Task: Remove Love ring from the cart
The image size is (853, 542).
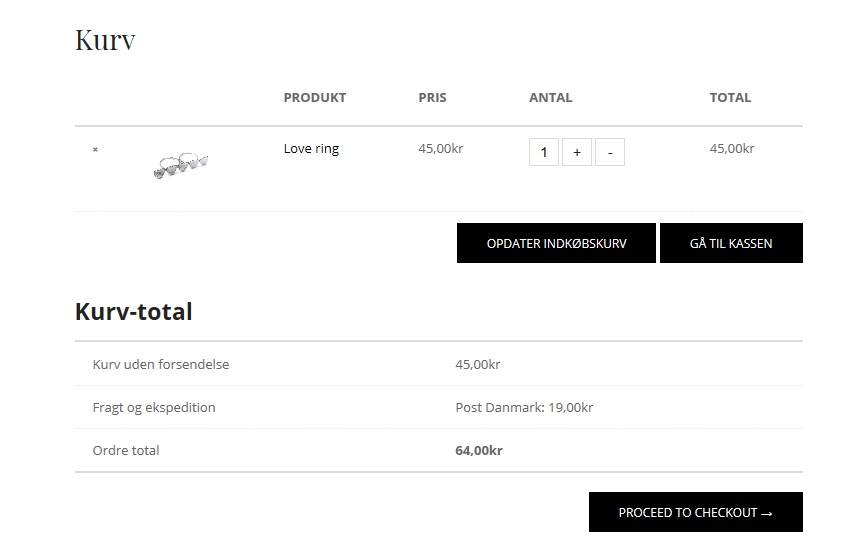Action: pyautogui.click(x=95, y=149)
